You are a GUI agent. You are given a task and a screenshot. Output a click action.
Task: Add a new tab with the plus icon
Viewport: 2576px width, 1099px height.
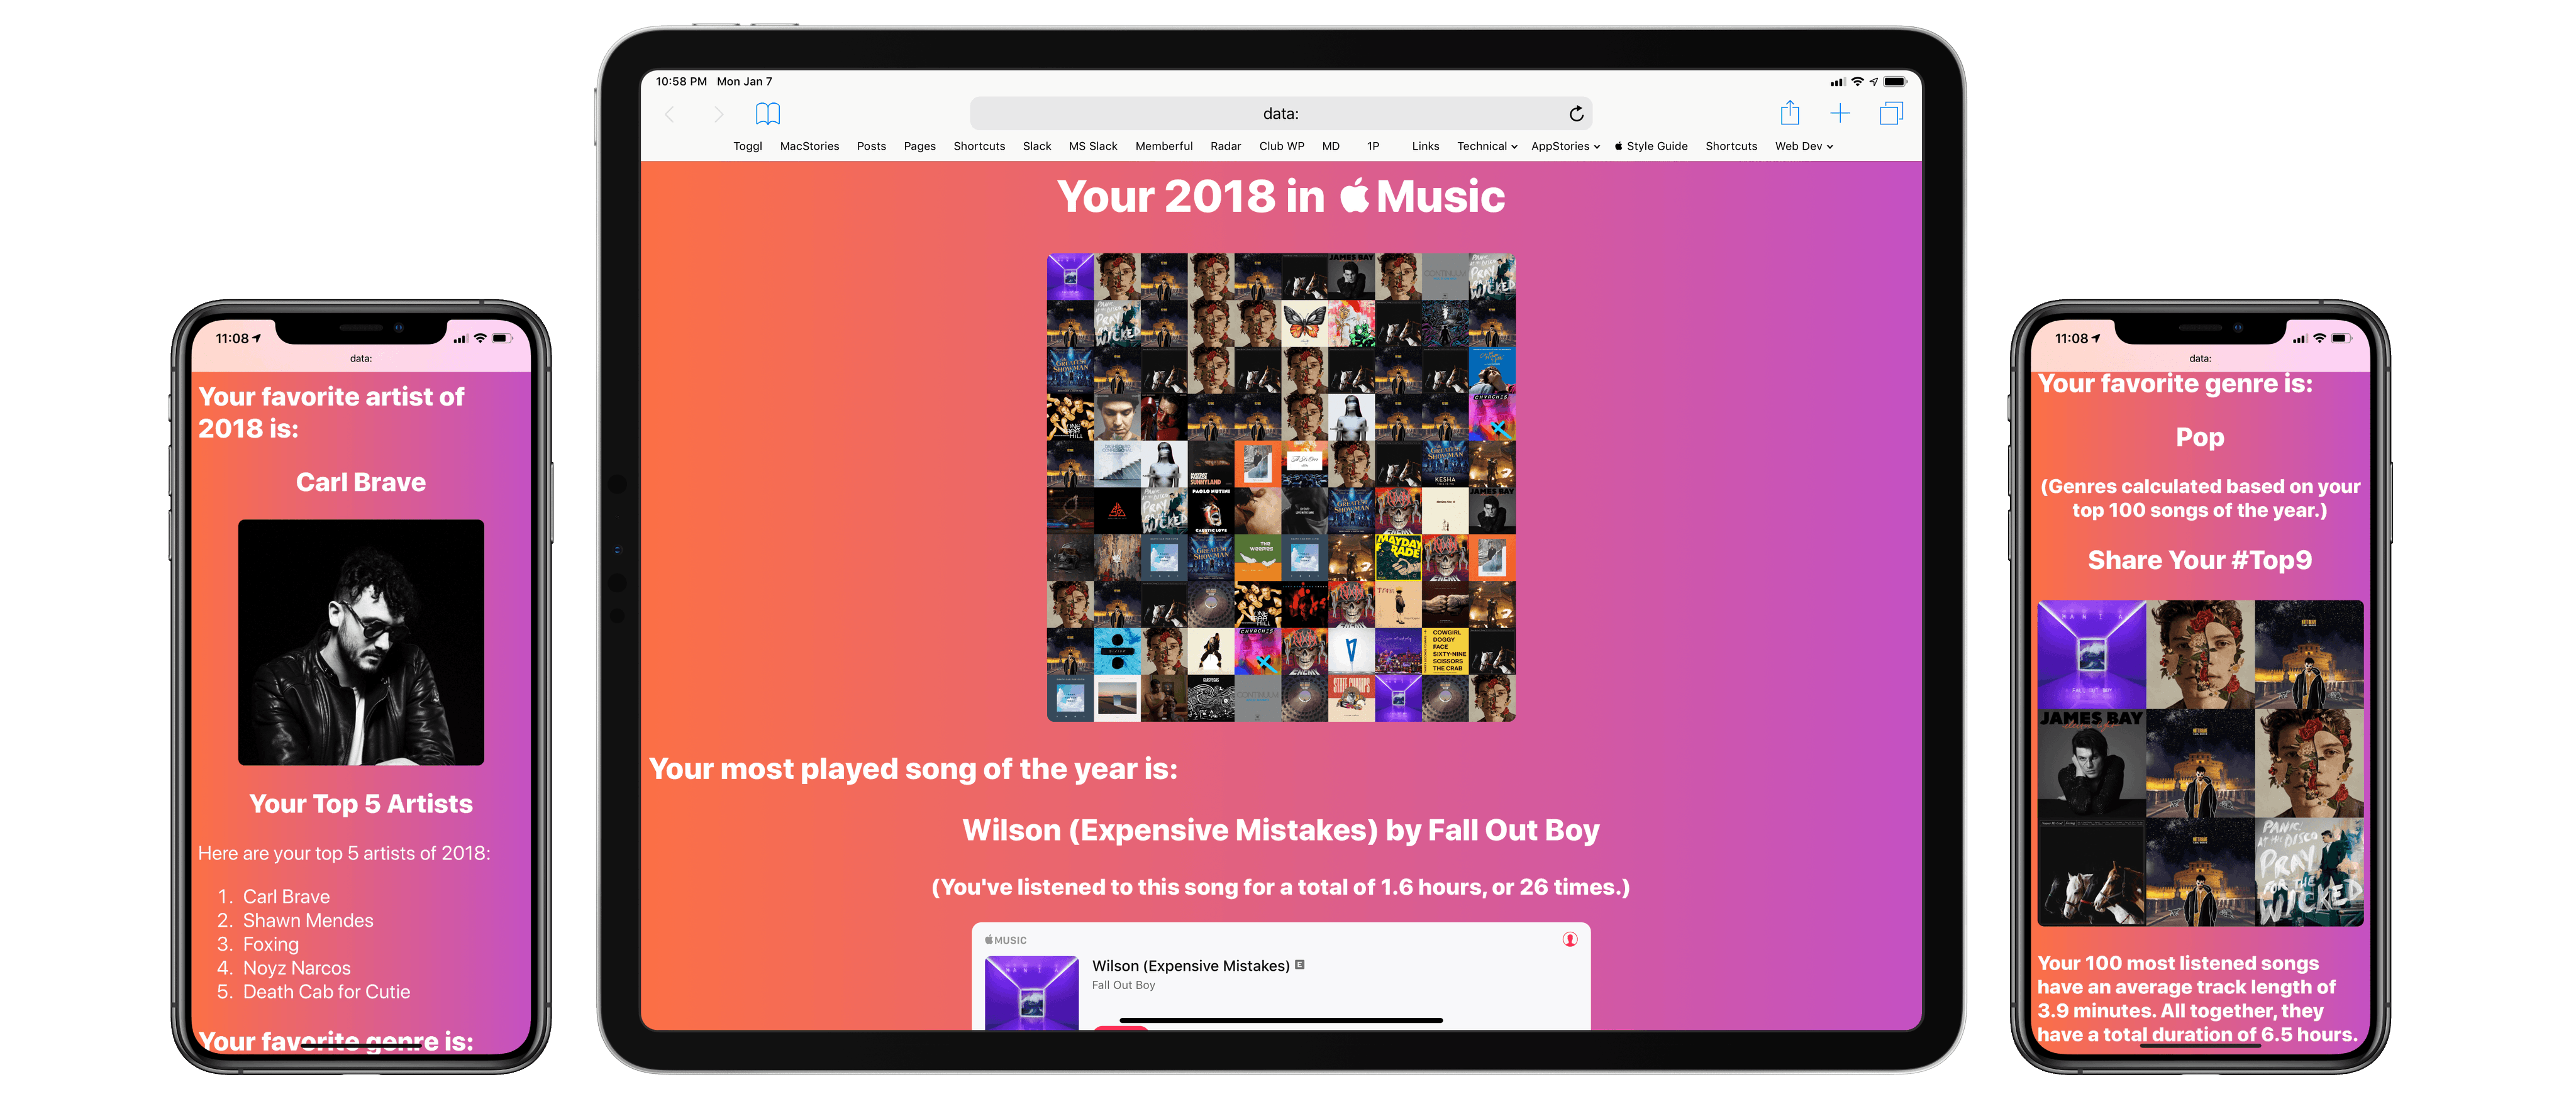[1840, 113]
